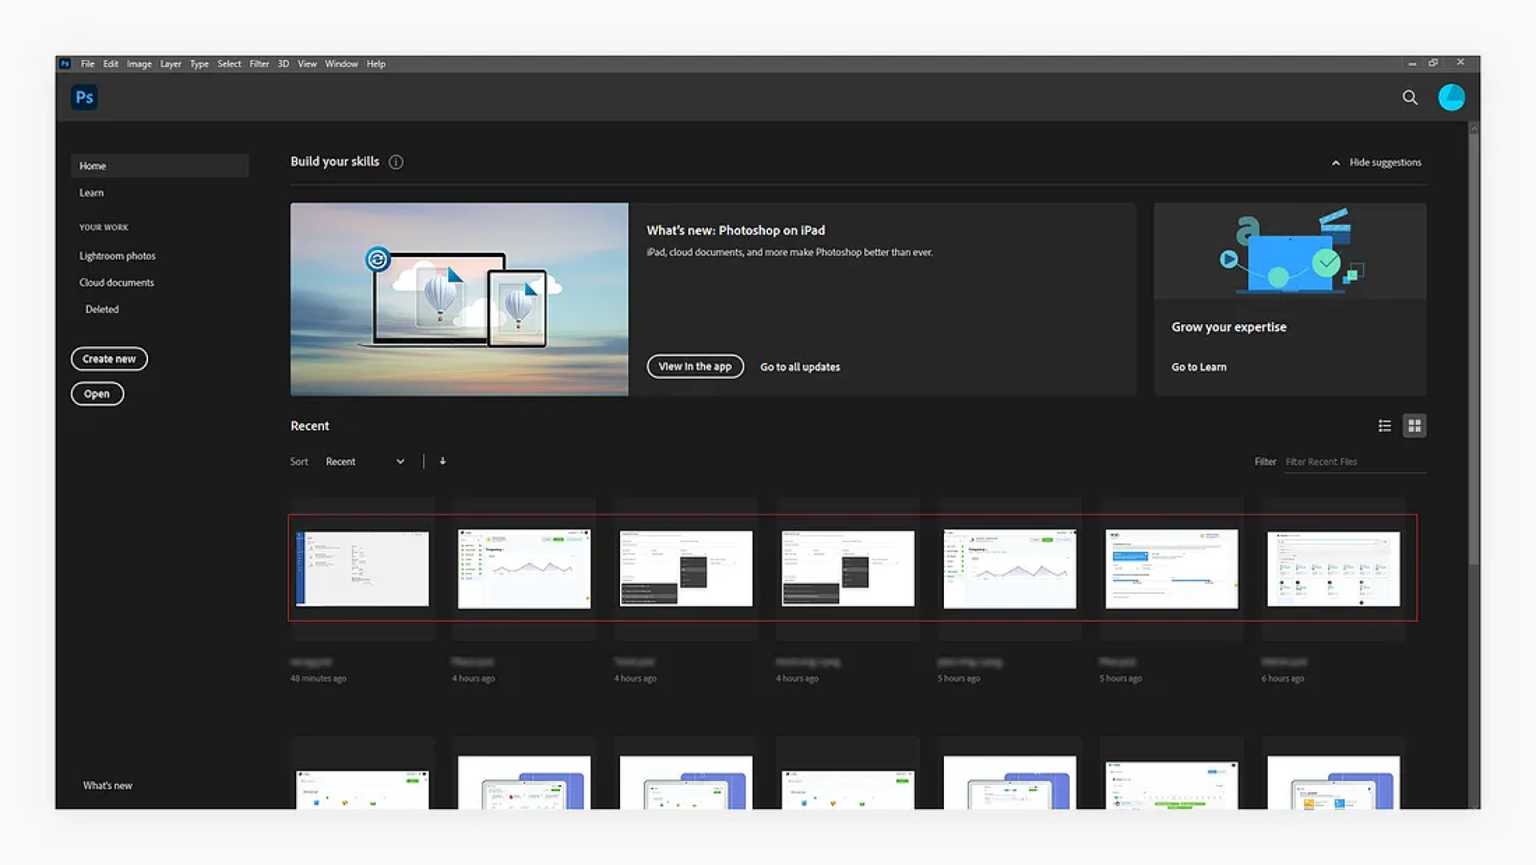Open the Layer menu
Viewport: 1536px width, 865px height.
click(x=171, y=64)
